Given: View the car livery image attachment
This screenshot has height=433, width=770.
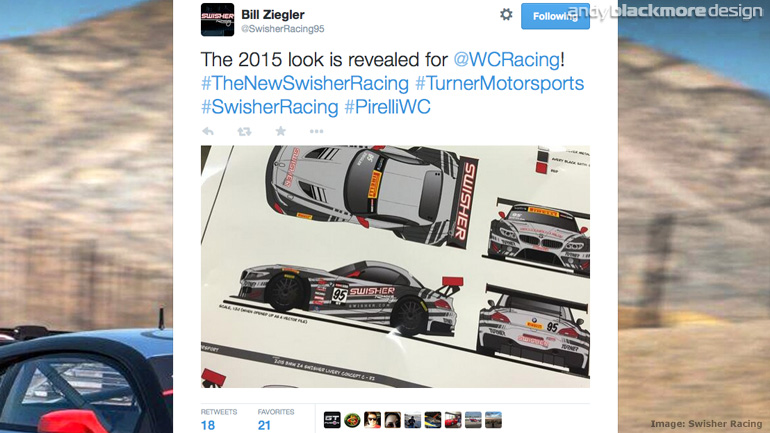Looking at the screenshot, I should pos(395,267).
